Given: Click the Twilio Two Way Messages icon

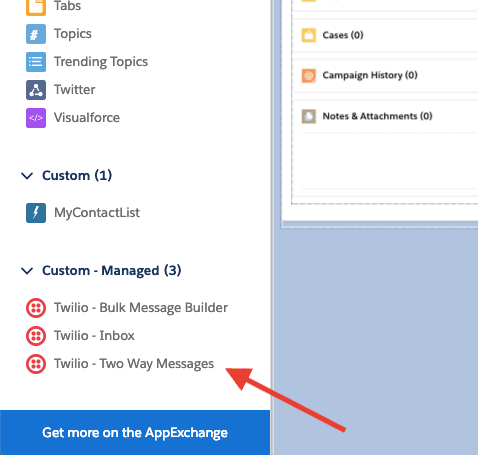Looking at the screenshot, I should (36, 364).
